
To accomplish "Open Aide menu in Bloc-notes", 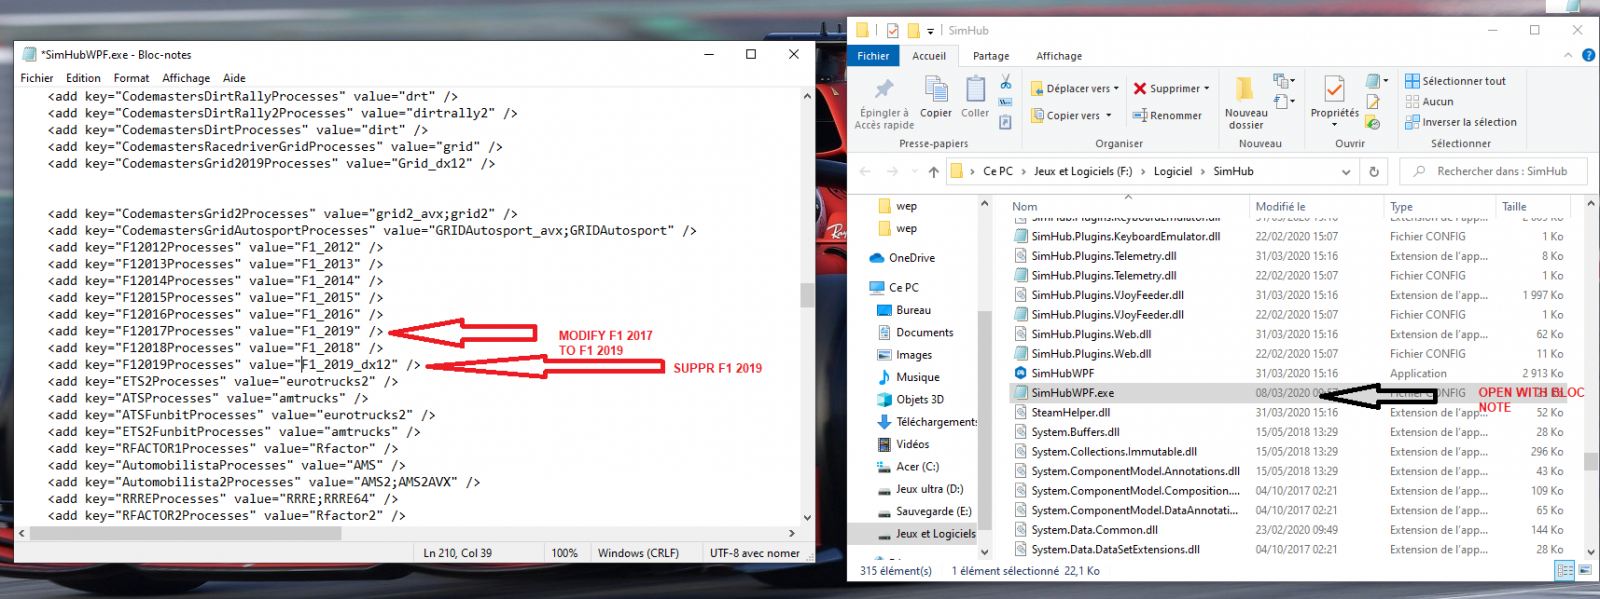I will tap(234, 78).
